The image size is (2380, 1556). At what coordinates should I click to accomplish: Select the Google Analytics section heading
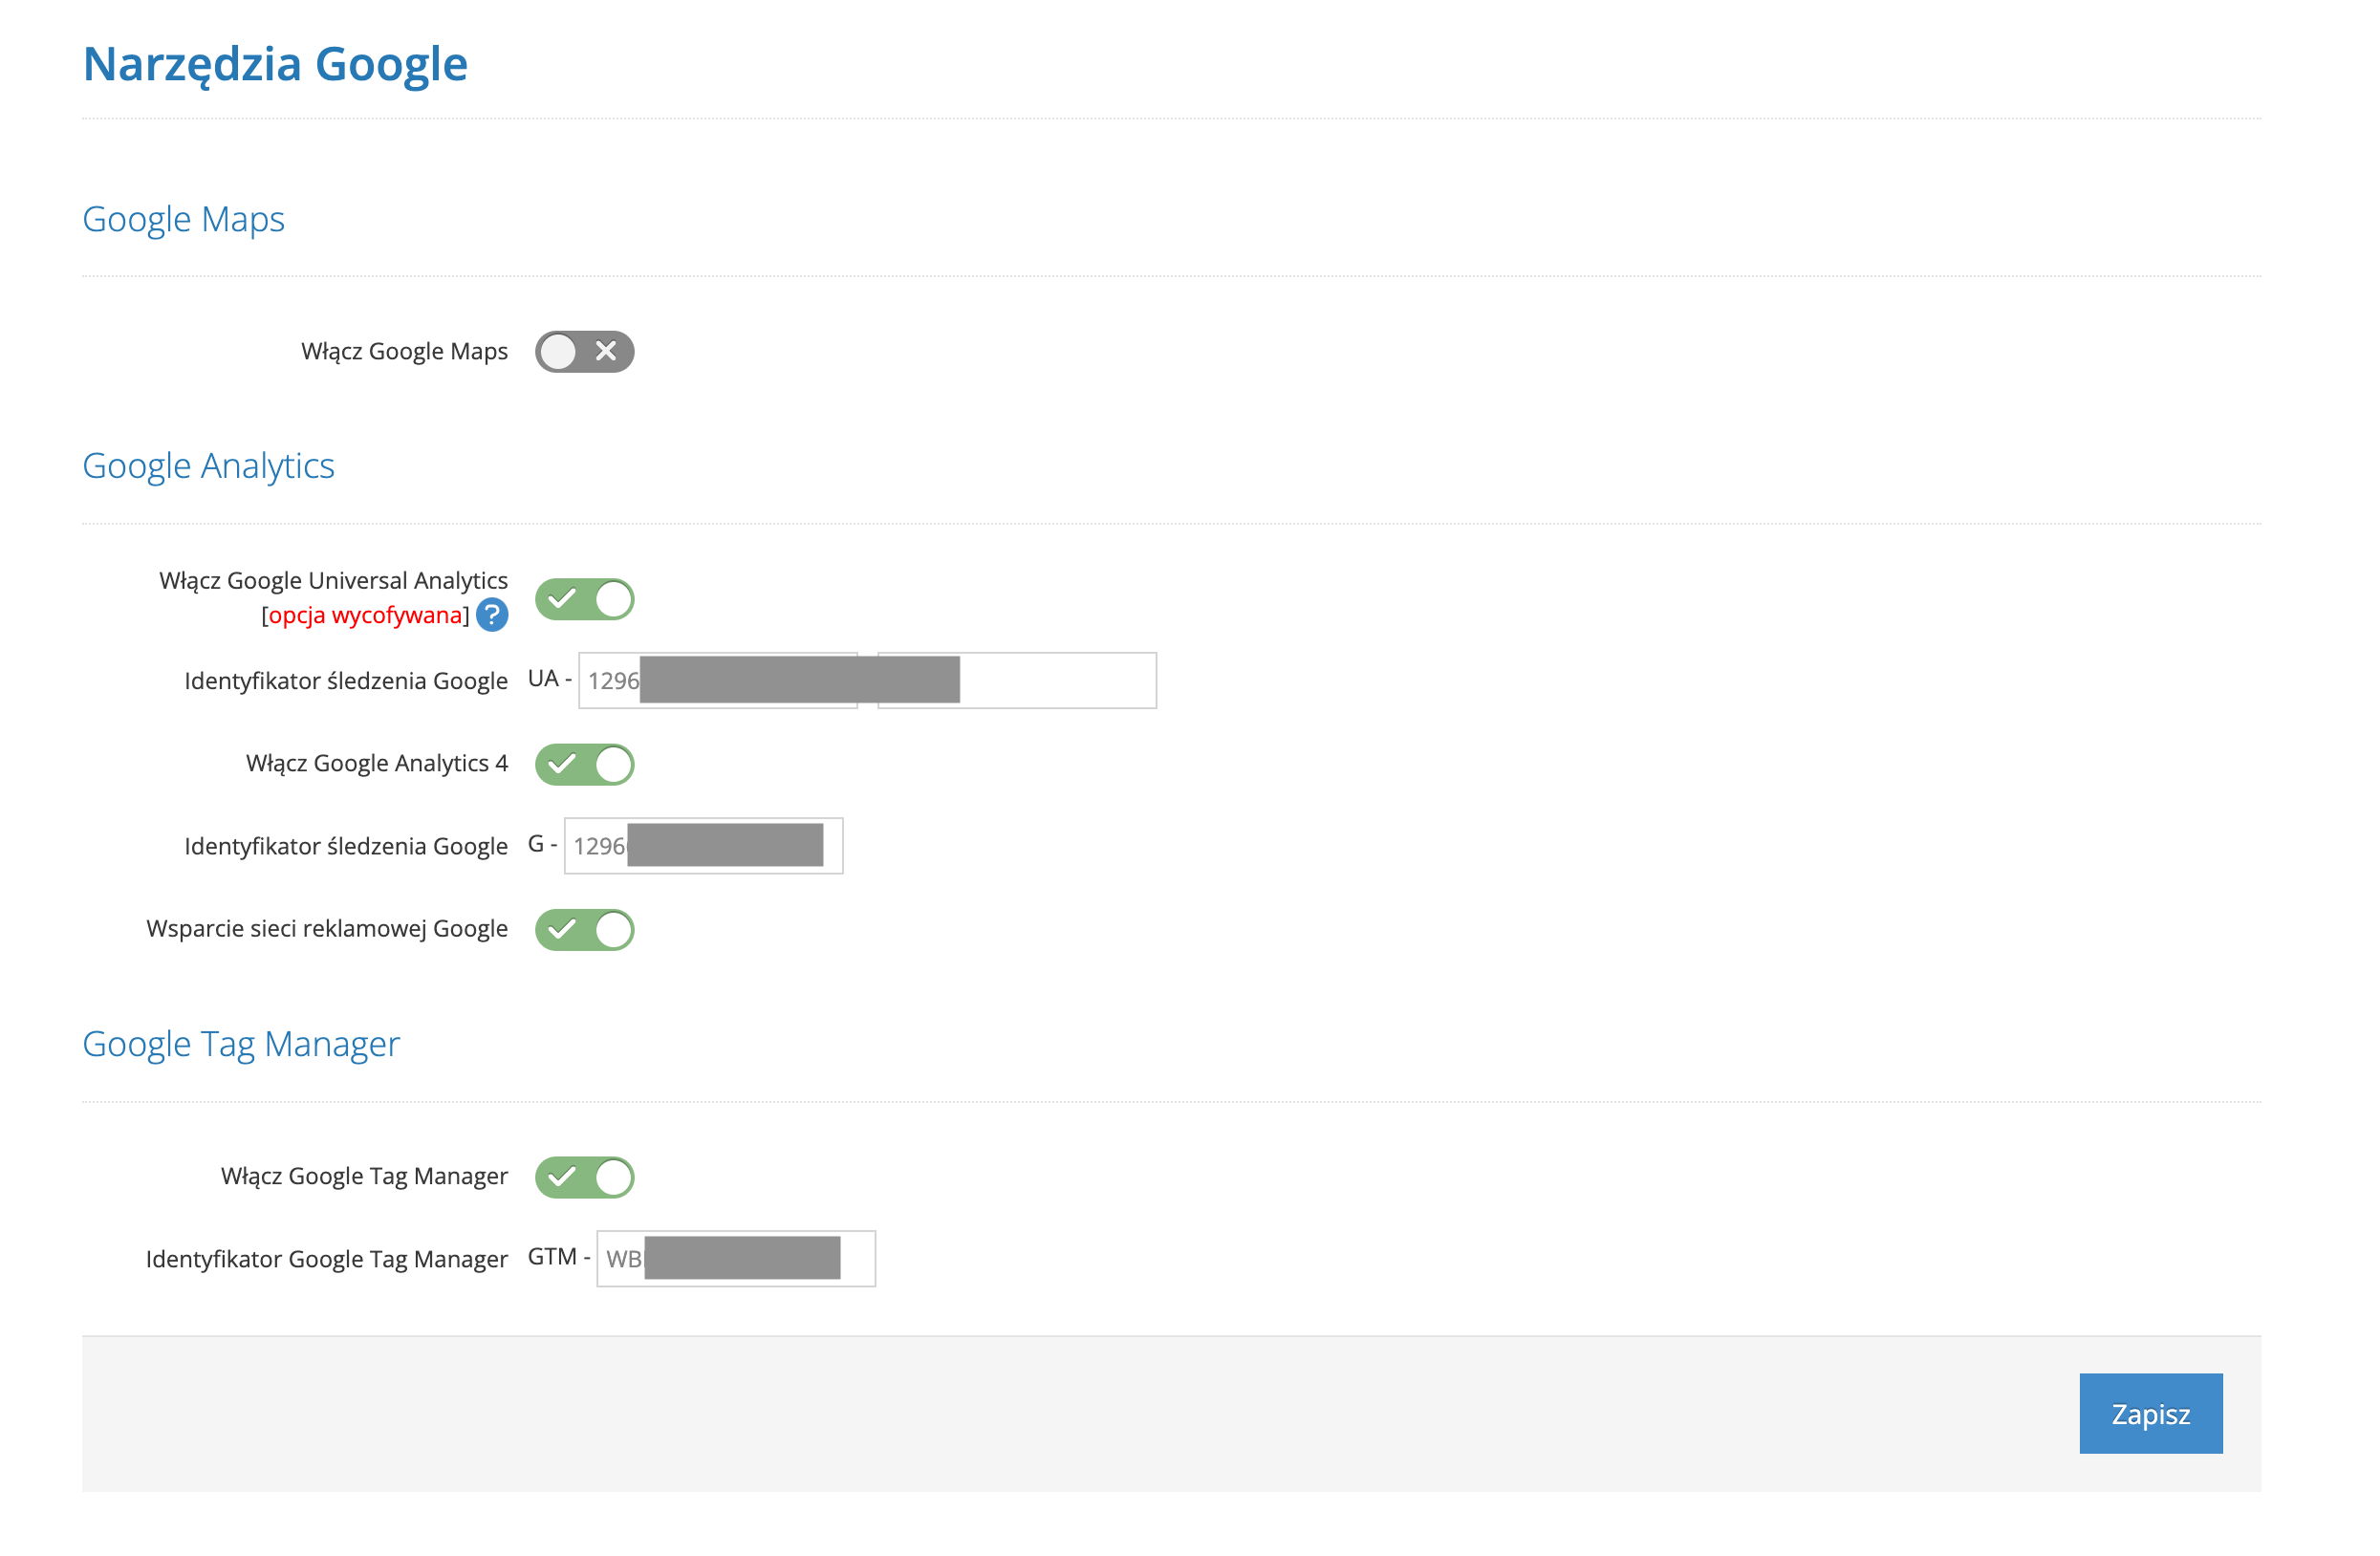click(x=208, y=466)
